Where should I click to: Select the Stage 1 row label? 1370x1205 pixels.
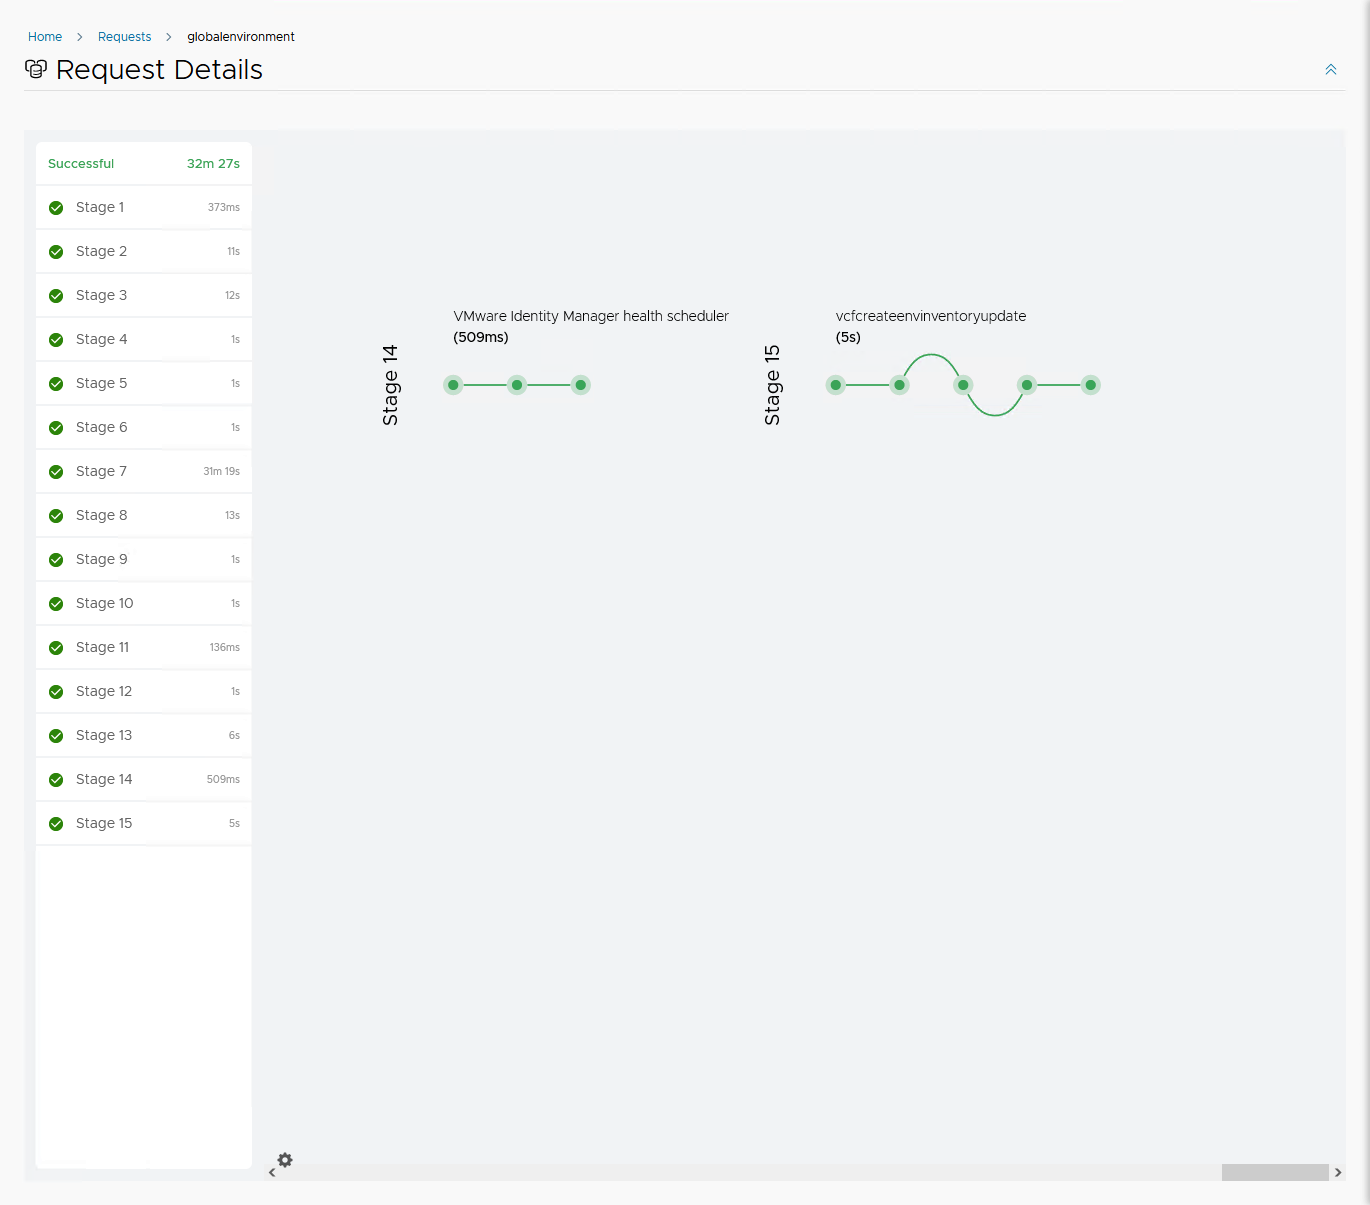pos(100,207)
